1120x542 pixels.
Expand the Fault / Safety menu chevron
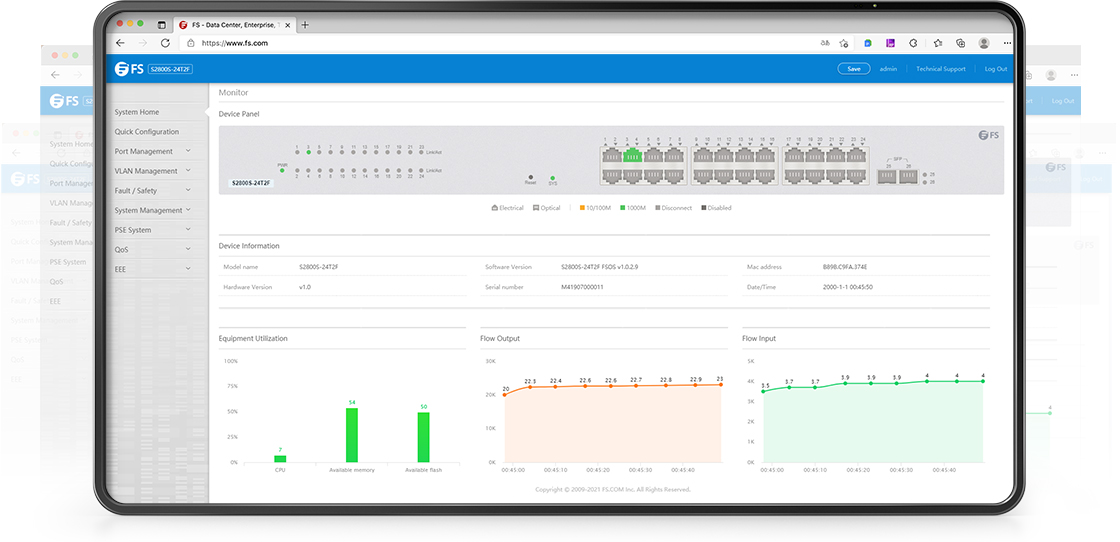click(x=188, y=190)
